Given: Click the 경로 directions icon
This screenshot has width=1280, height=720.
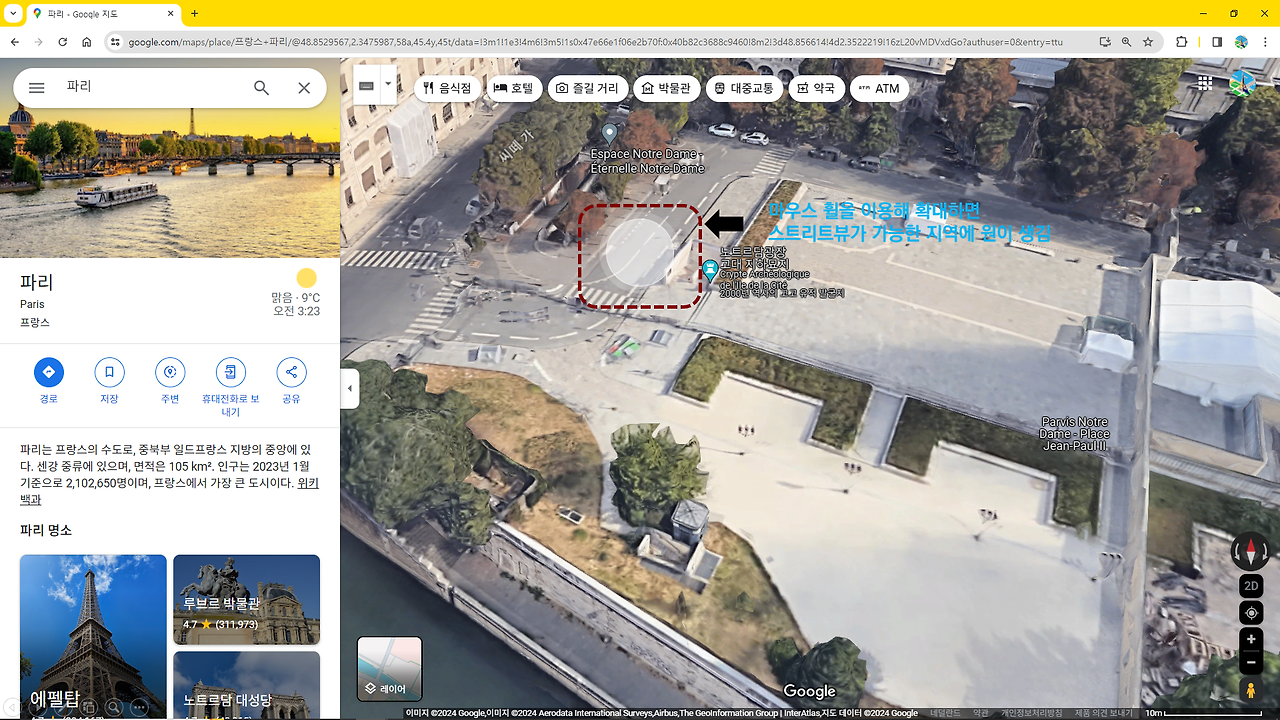Looking at the screenshot, I should (x=49, y=373).
